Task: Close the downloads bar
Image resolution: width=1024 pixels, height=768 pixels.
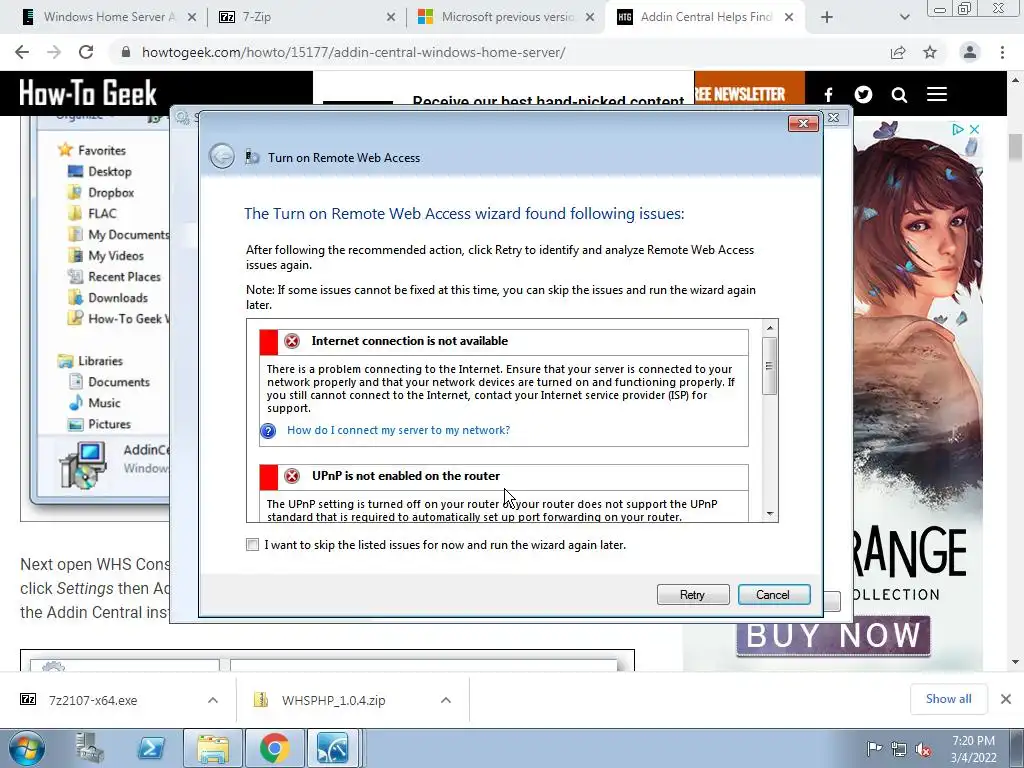Action: point(1006,699)
